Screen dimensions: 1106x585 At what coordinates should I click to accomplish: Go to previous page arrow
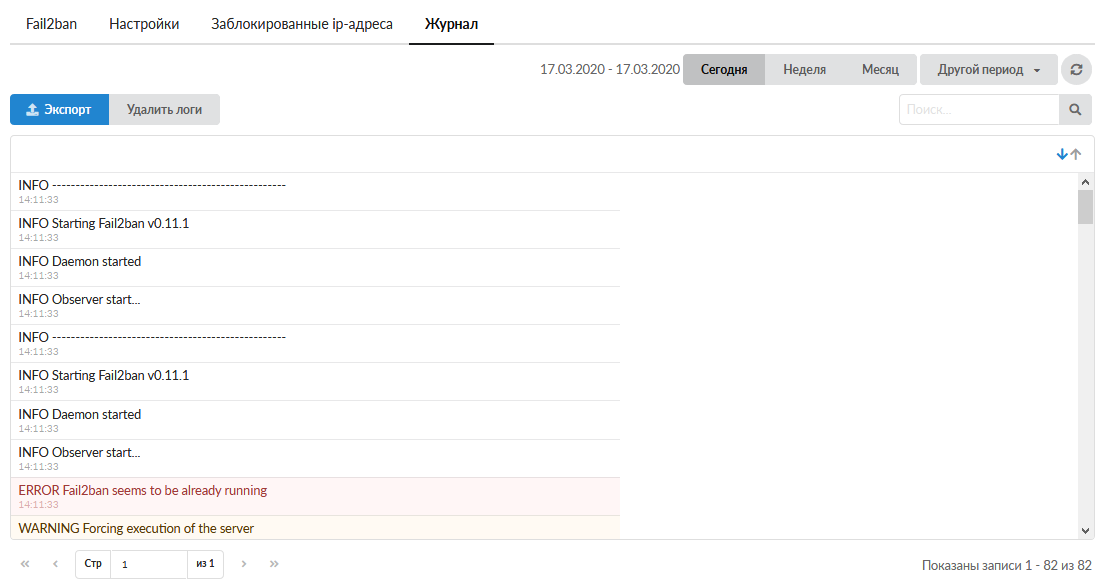(x=55, y=564)
